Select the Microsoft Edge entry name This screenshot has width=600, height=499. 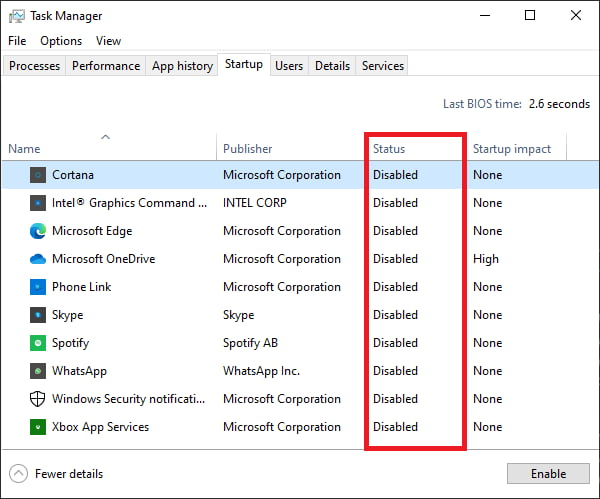click(92, 231)
